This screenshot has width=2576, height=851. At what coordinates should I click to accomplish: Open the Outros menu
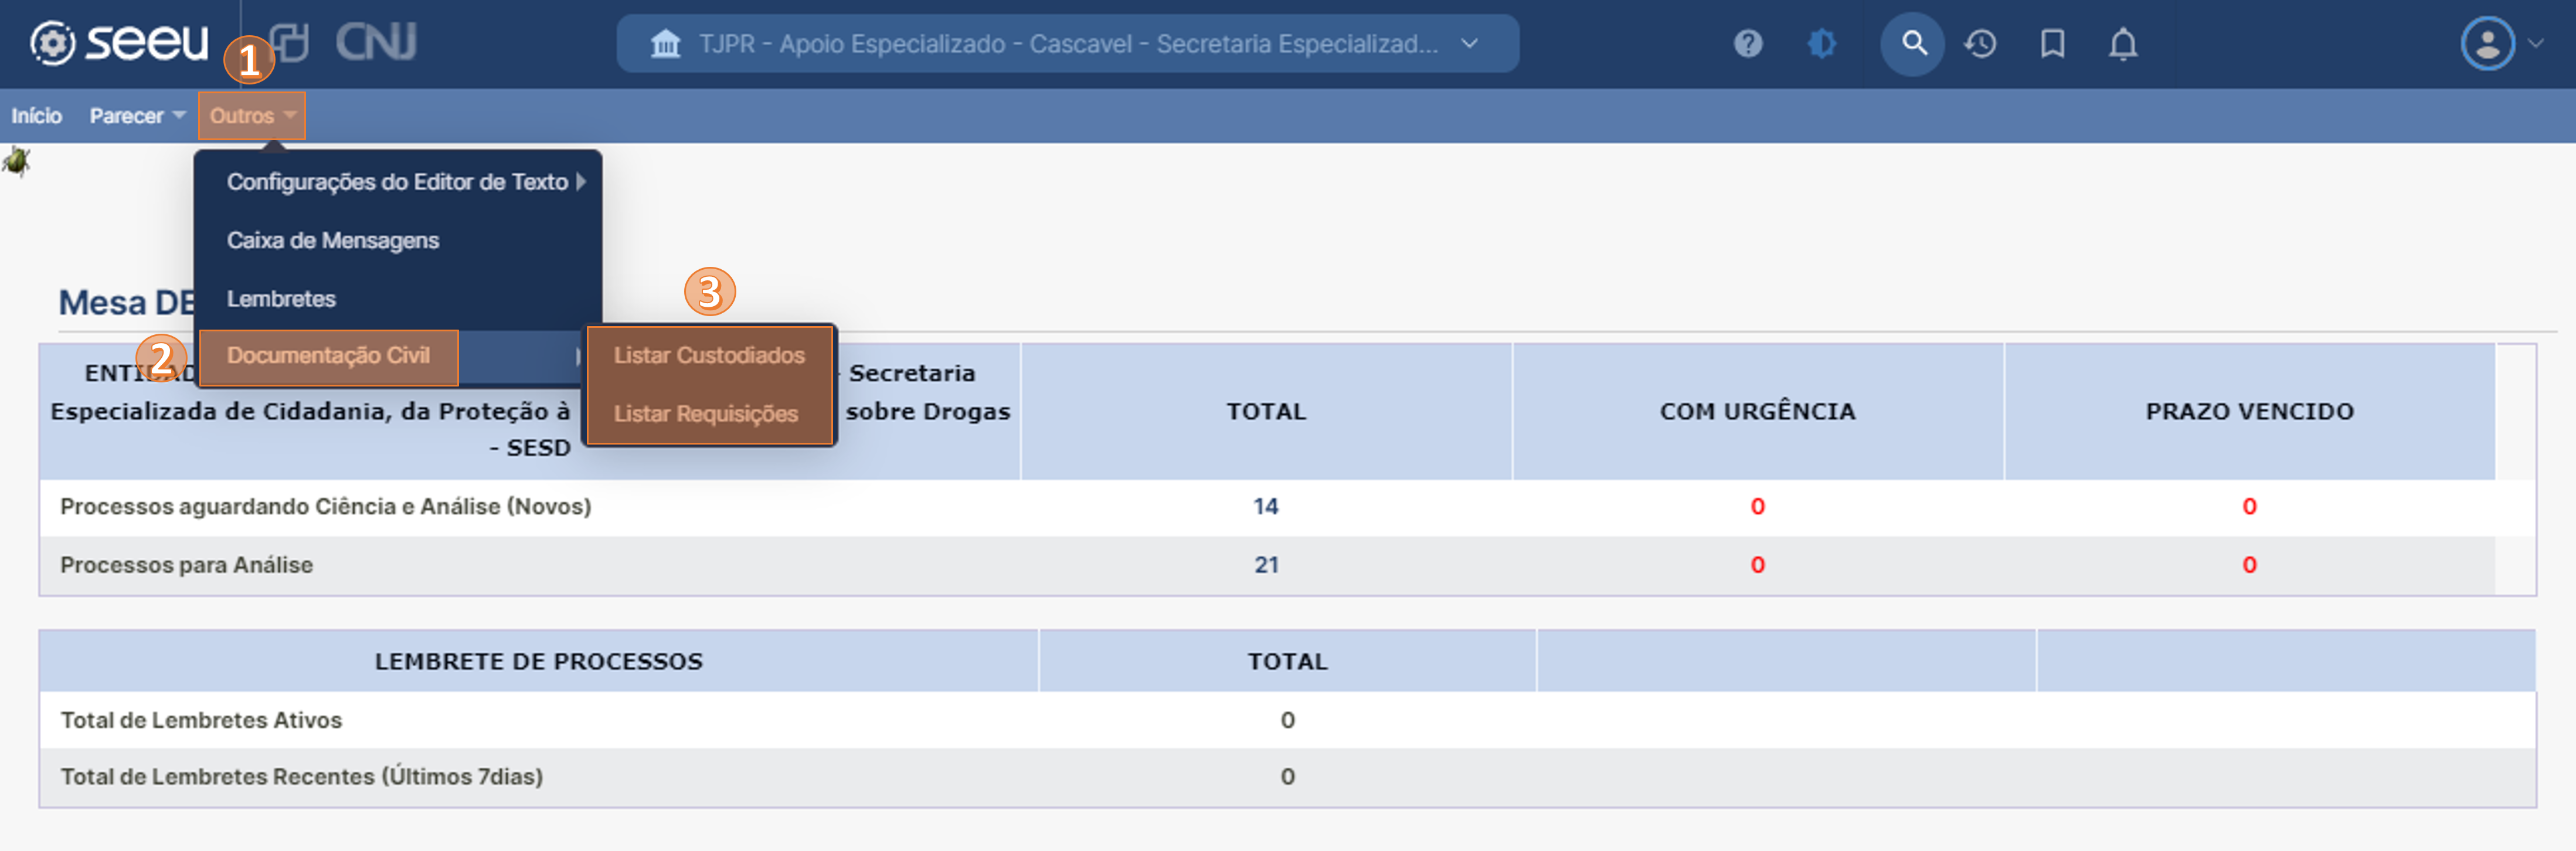252,116
